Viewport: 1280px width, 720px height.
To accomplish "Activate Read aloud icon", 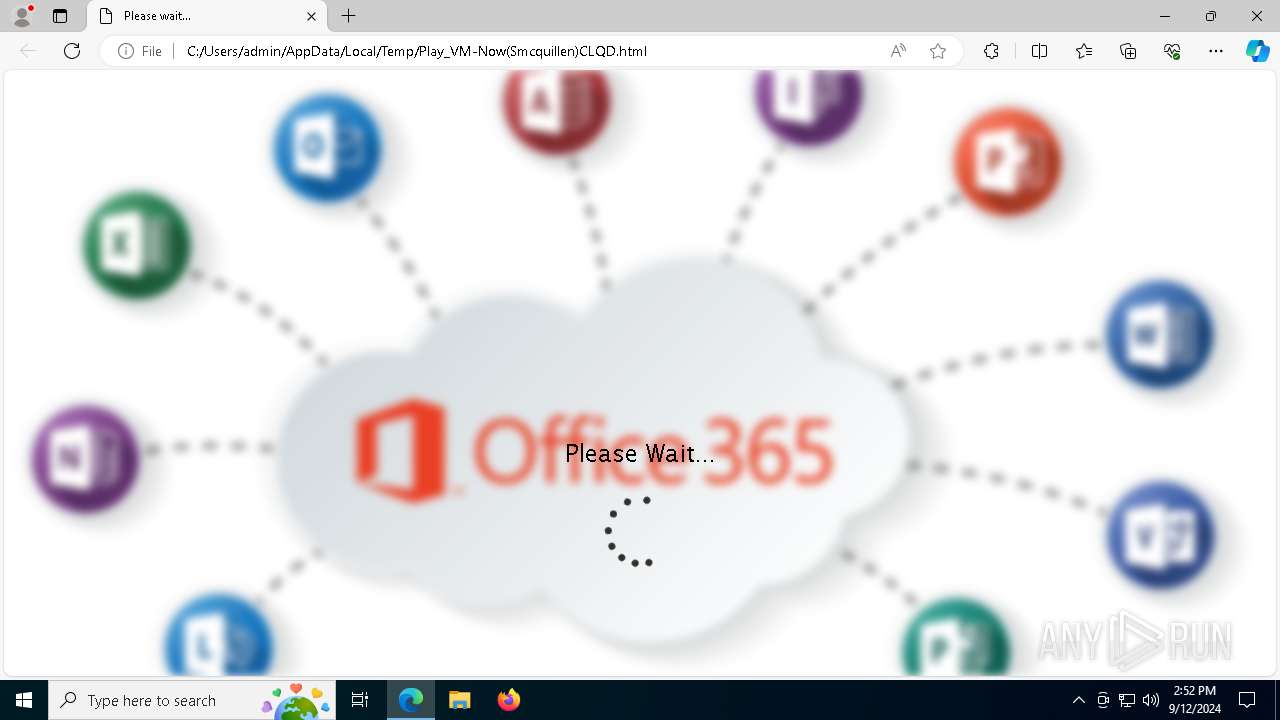I will coord(898,51).
